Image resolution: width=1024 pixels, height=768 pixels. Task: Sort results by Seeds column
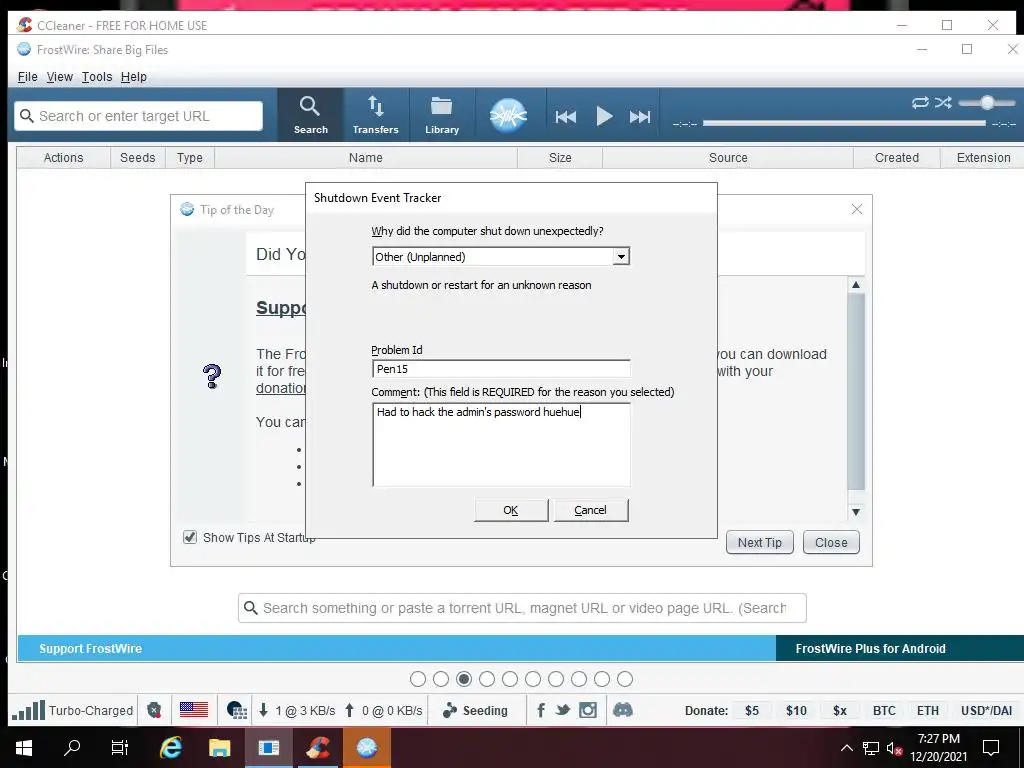[138, 157]
